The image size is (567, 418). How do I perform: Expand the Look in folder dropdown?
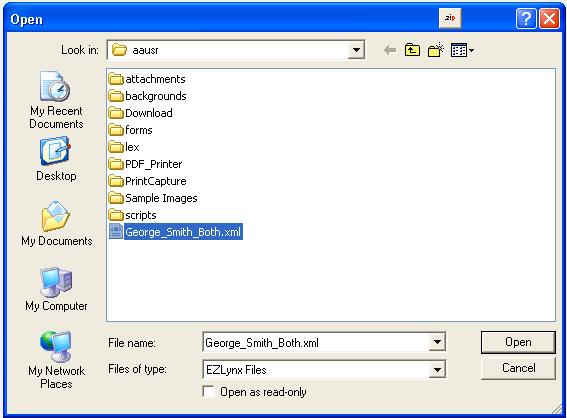[356, 50]
